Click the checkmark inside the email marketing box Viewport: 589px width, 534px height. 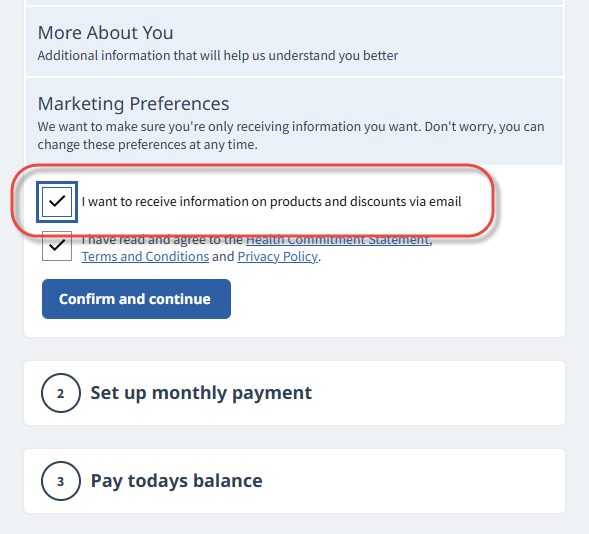coord(57,202)
